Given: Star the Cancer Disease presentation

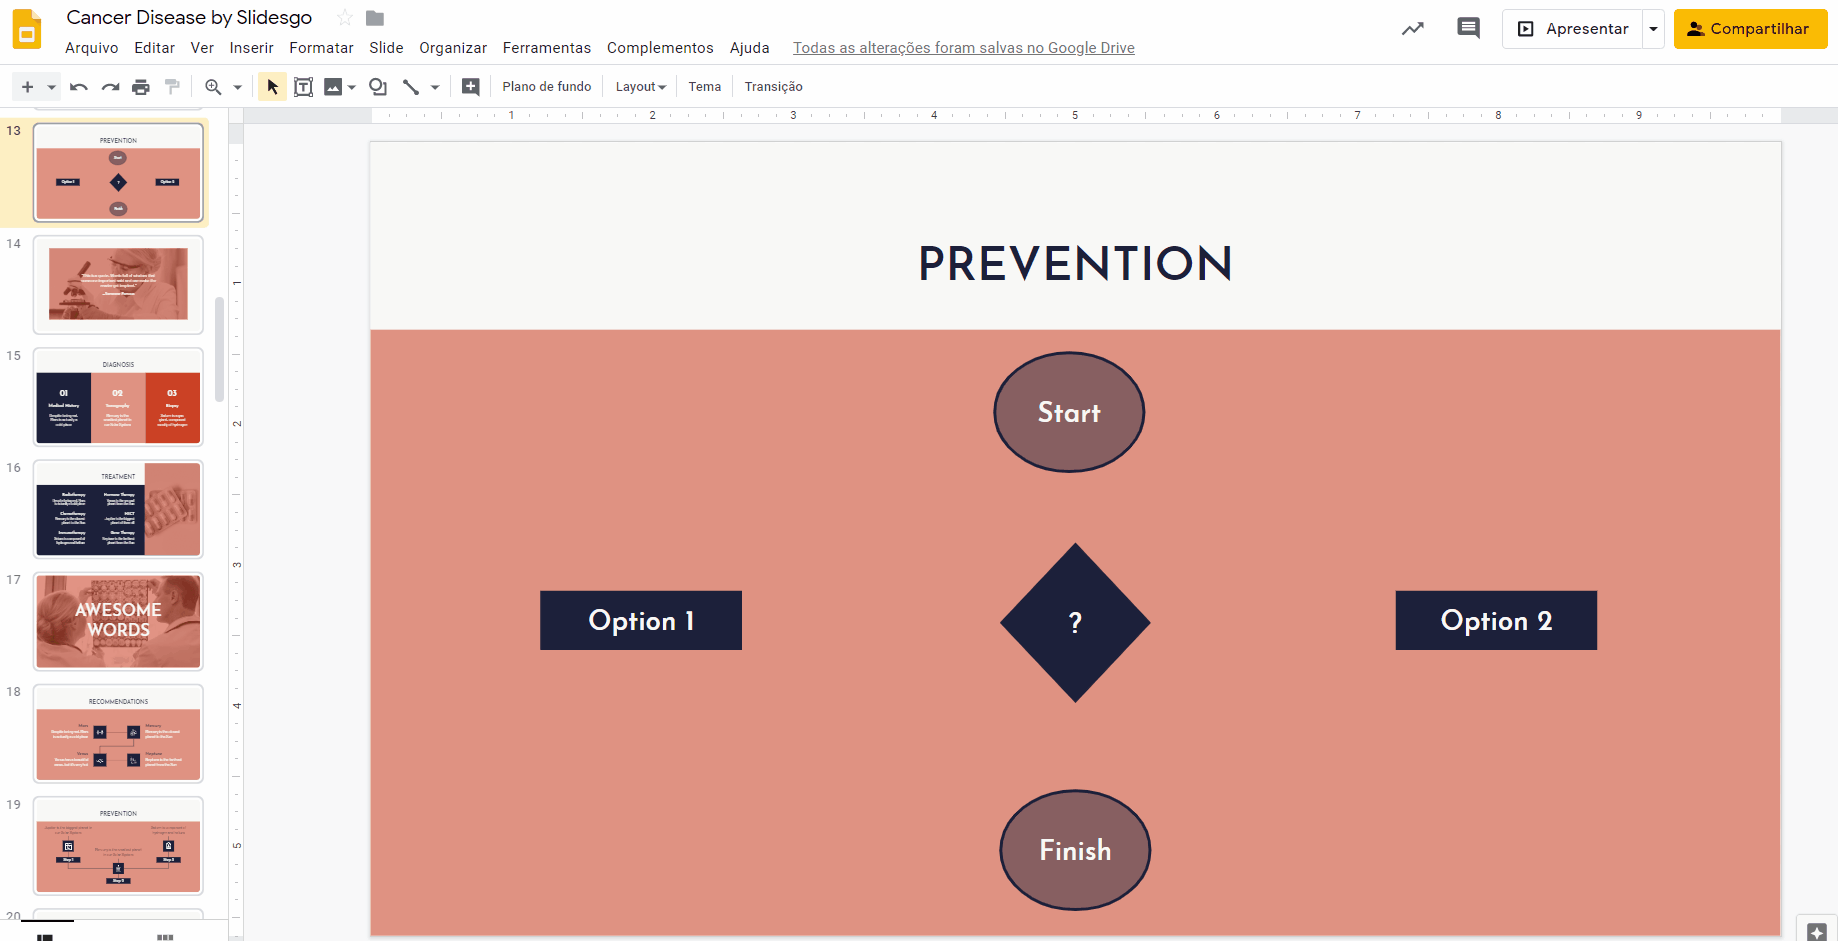Looking at the screenshot, I should pos(345,18).
